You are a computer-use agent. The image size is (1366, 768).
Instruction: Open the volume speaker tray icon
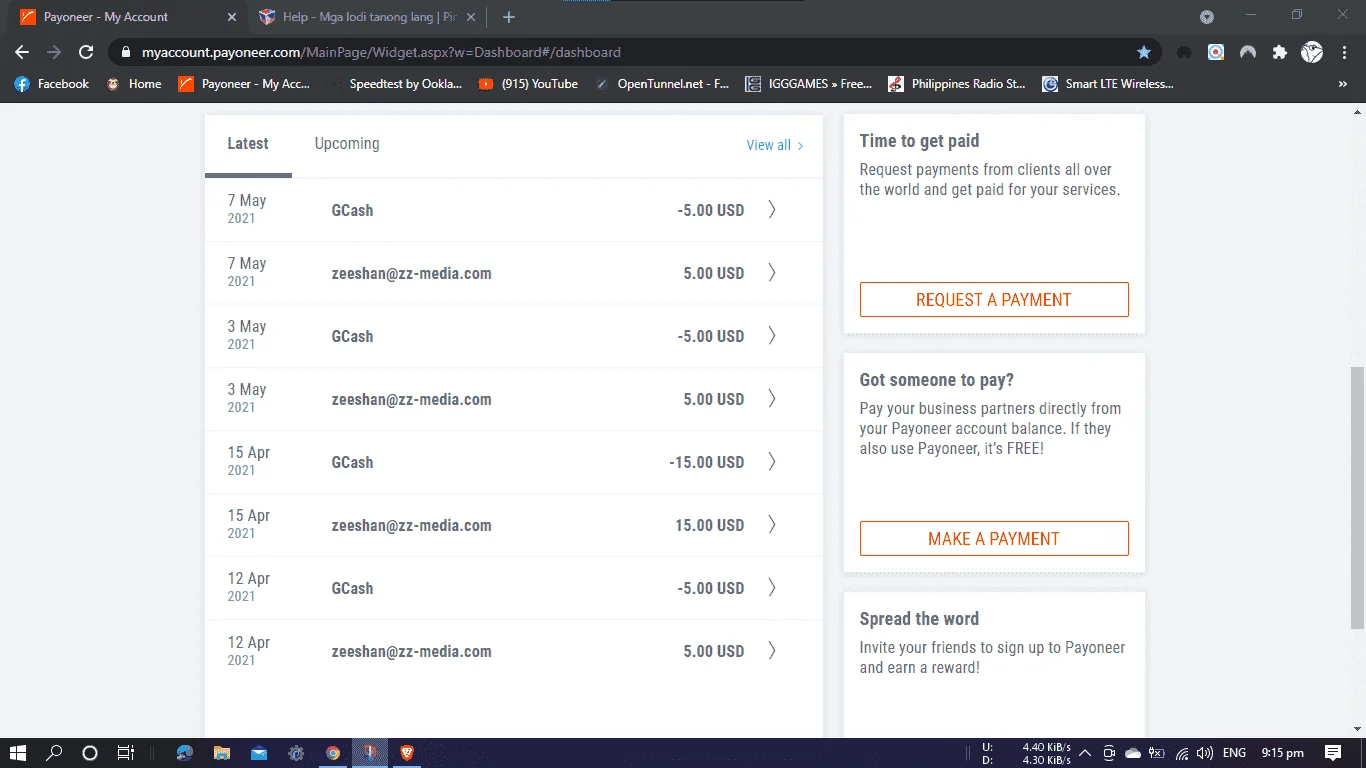click(1205, 753)
